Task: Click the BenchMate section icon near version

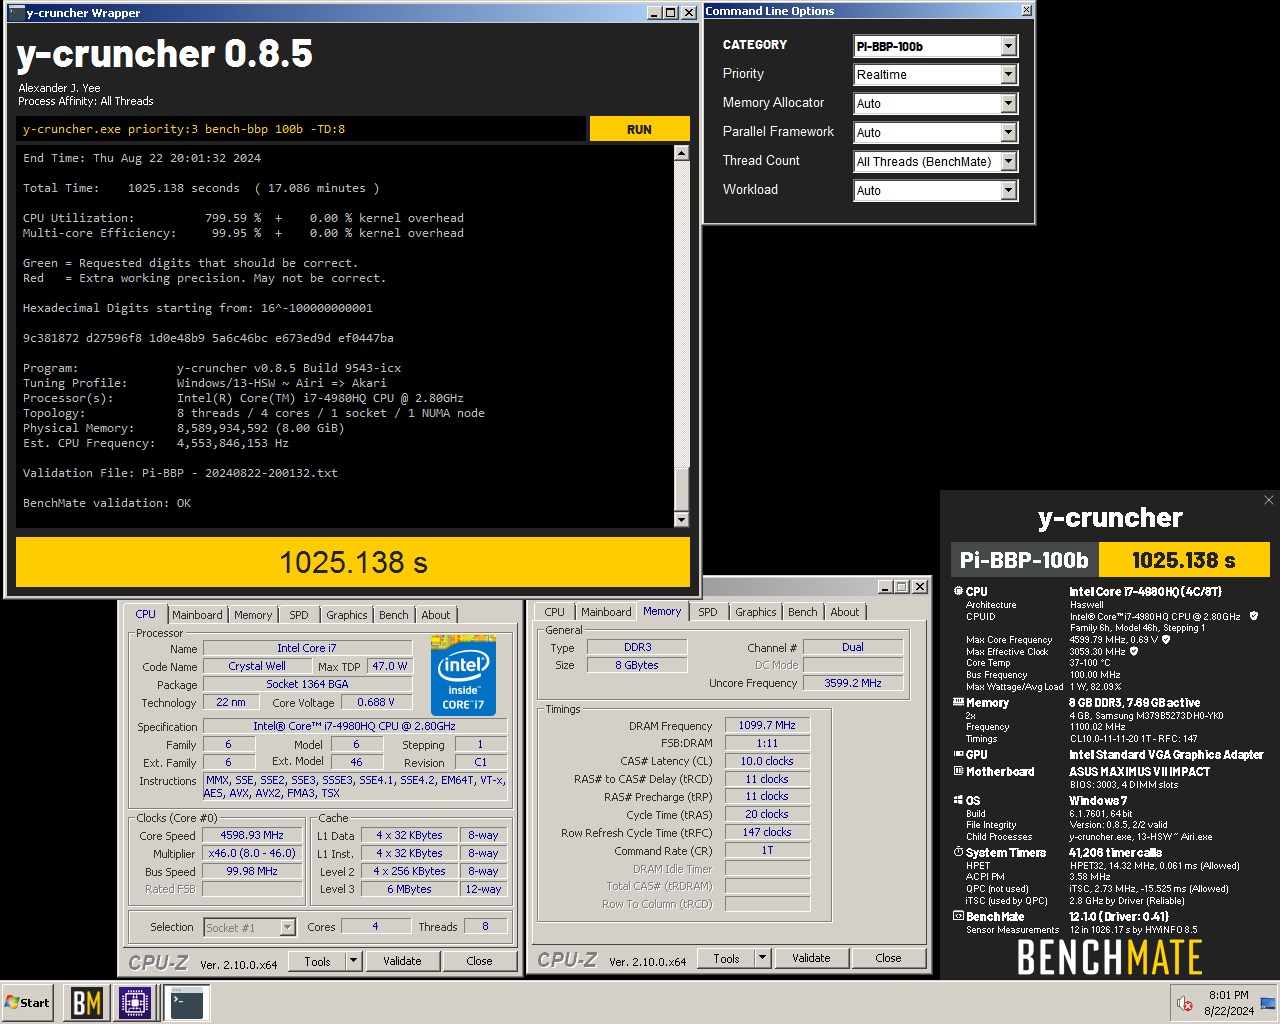Action: tap(958, 916)
